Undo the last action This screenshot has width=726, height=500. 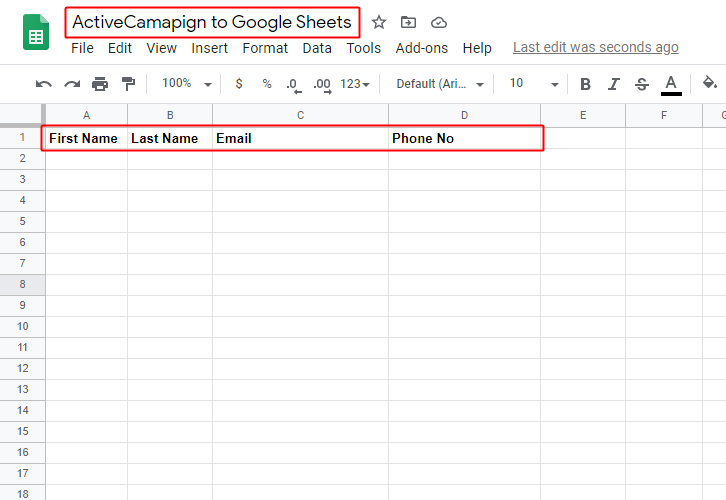[44, 84]
